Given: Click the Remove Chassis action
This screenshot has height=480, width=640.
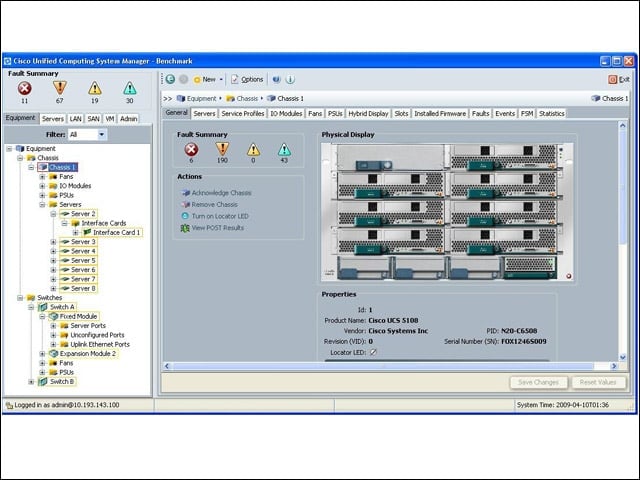Looking at the screenshot, I should tap(209, 204).
